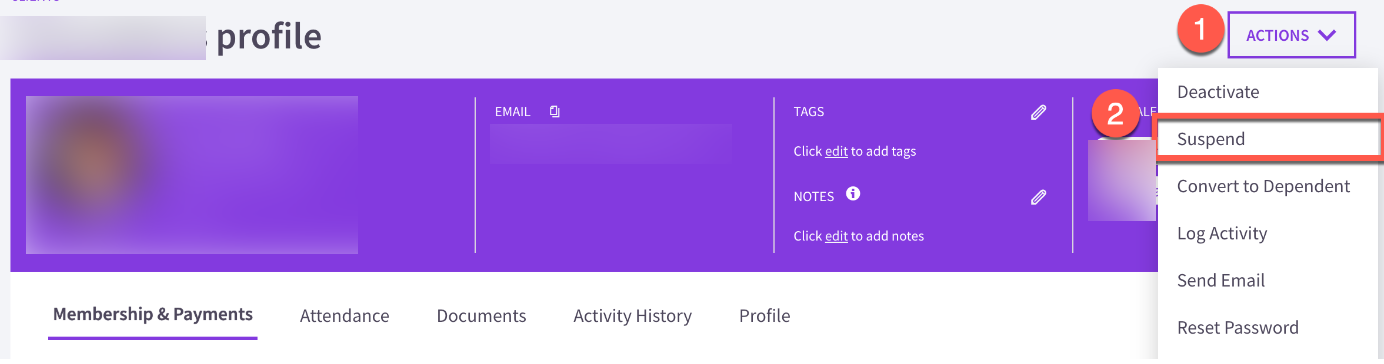Screen dimensions: 1384x364
Task: Open the Actions menu button
Action: [x=1292, y=35]
